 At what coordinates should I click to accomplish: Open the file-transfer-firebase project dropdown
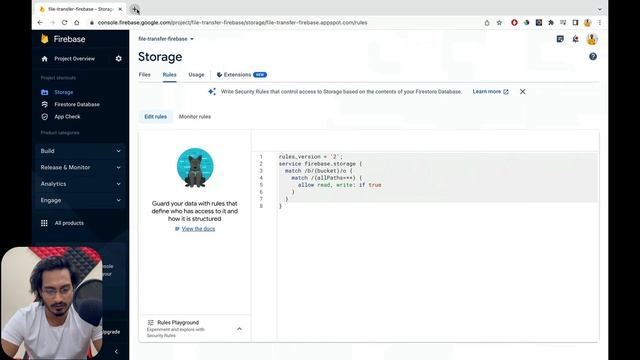tap(166, 39)
